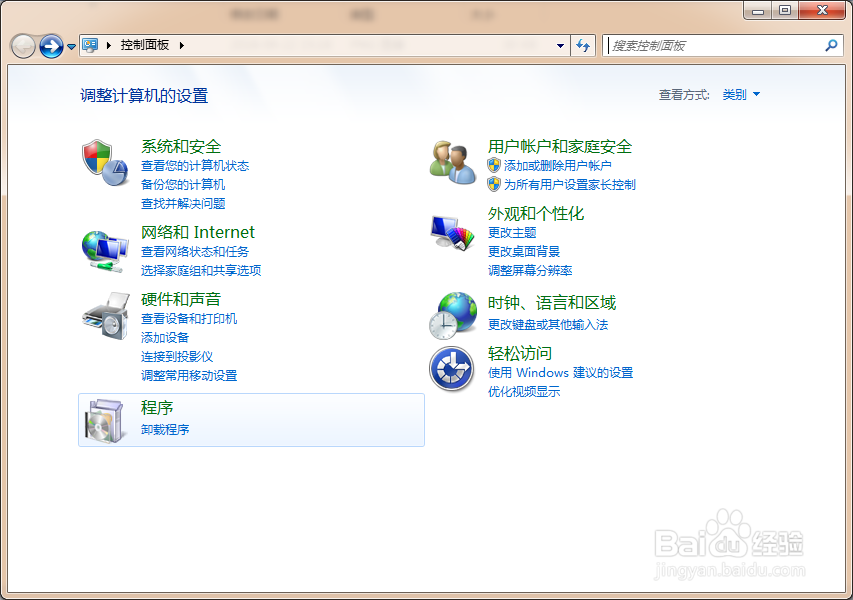Expand arrow before 控制面板 breadcrumb
The height and width of the screenshot is (600, 853).
(x=109, y=46)
